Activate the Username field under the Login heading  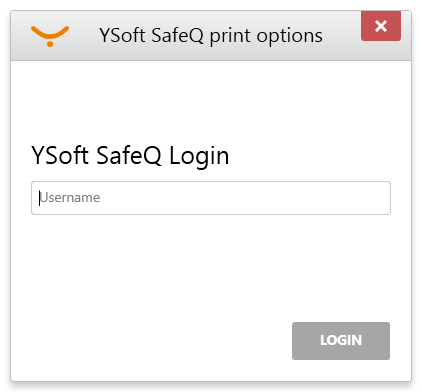tap(211, 198)
